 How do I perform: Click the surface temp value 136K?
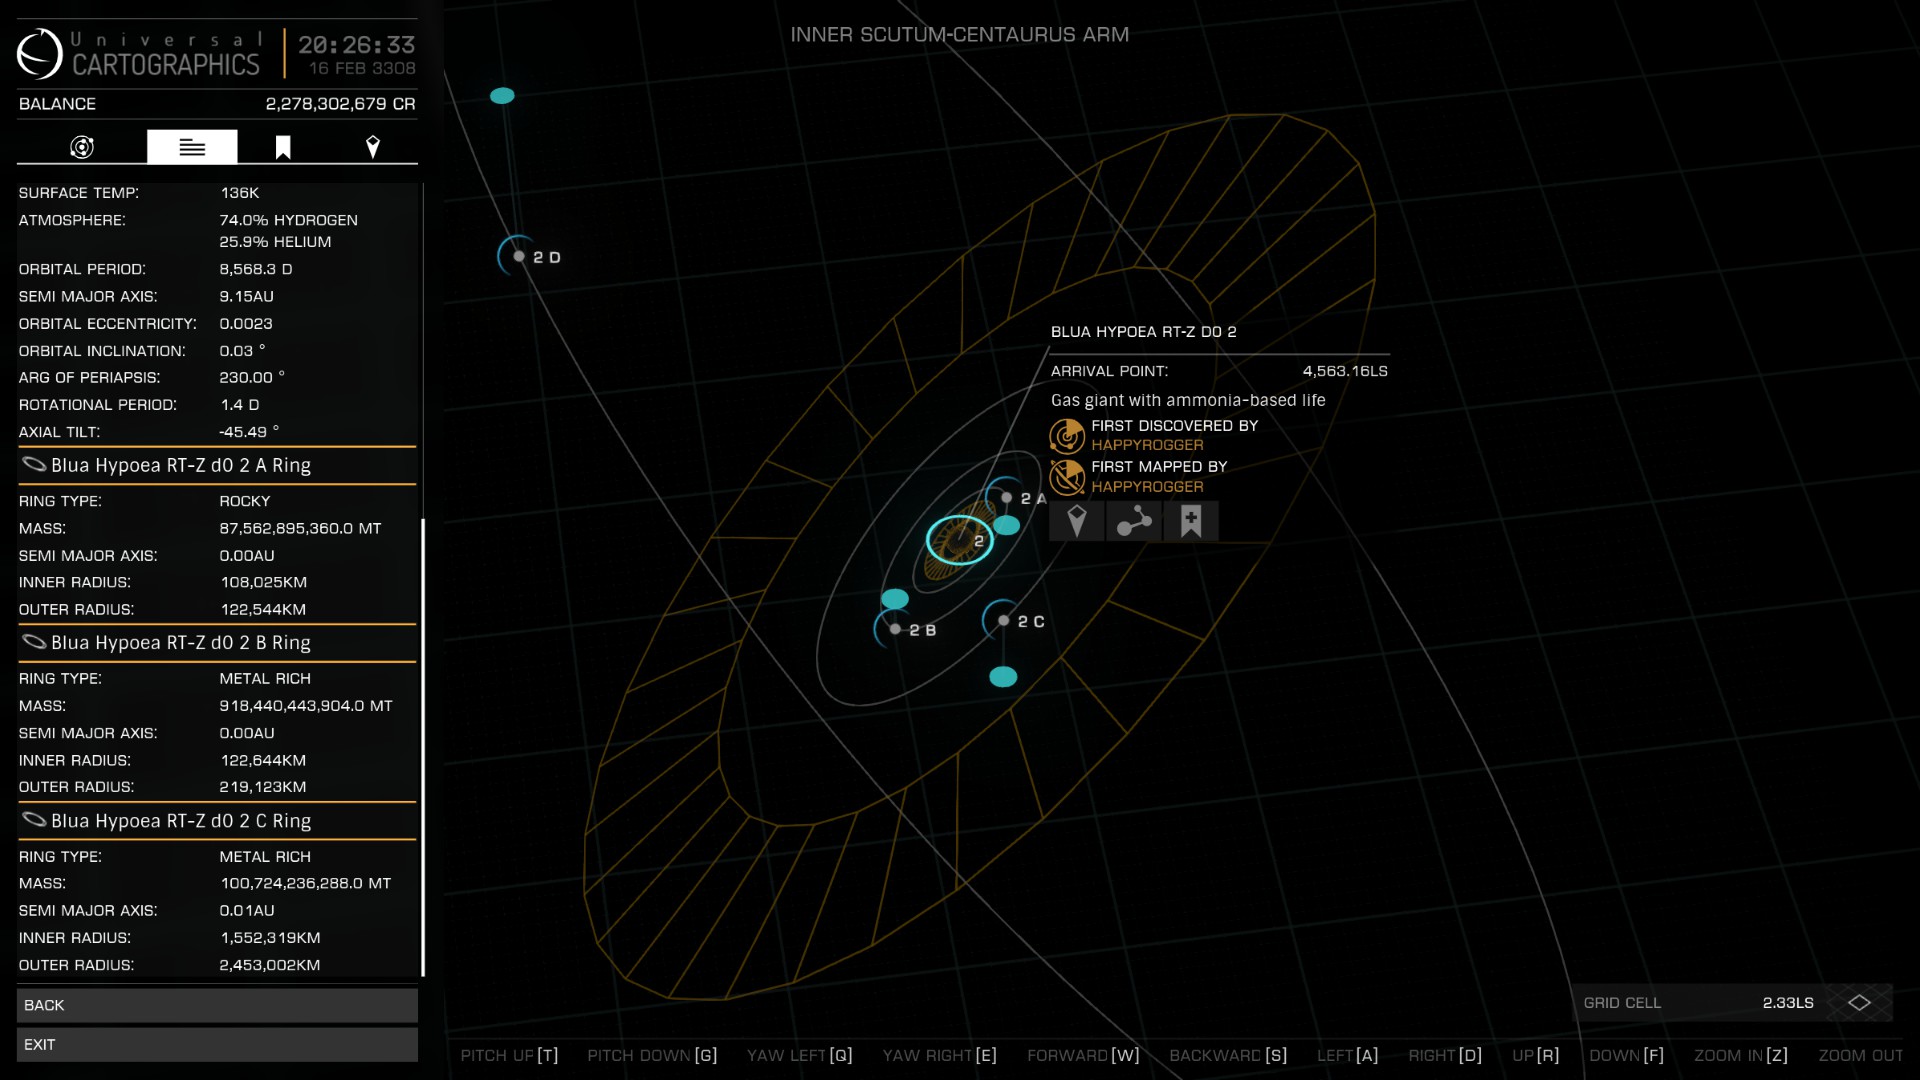click(240, 192)
